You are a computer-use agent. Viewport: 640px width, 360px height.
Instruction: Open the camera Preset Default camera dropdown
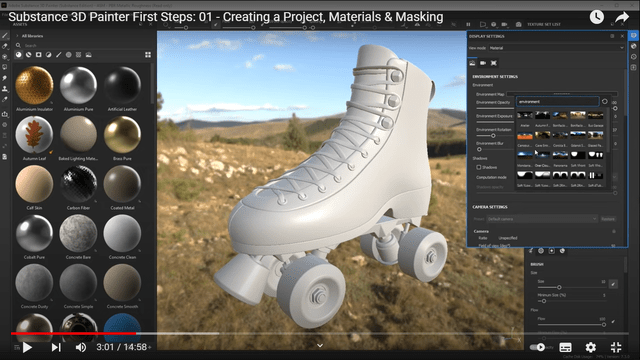542,219
